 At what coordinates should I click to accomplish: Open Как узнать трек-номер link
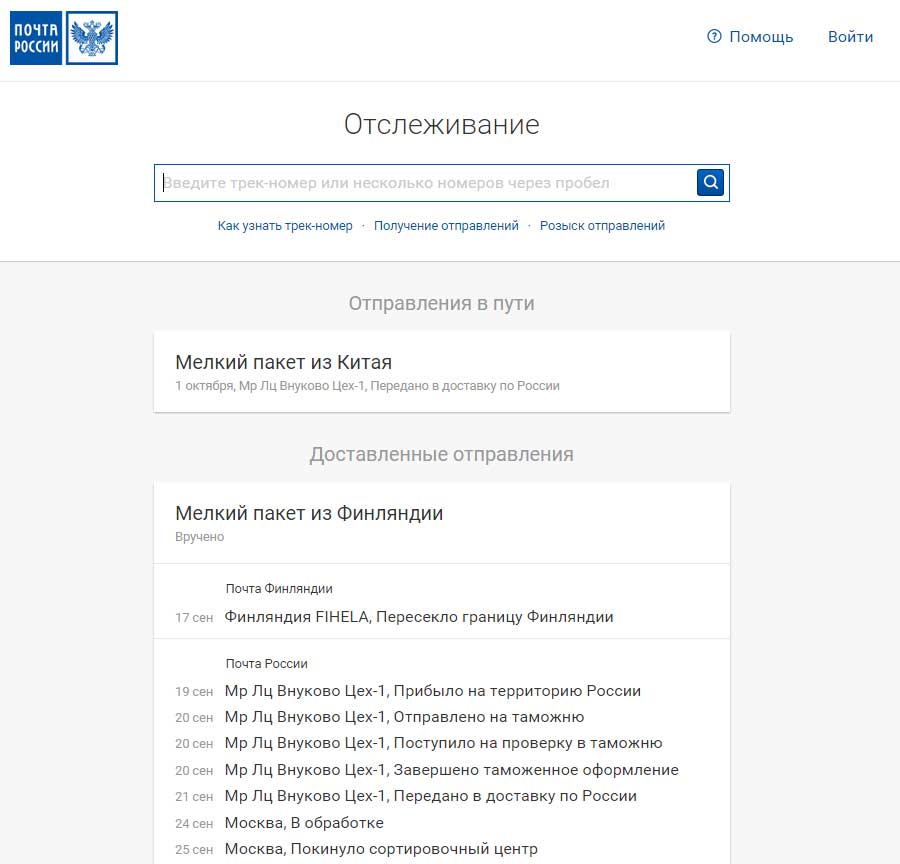[285, 226]
